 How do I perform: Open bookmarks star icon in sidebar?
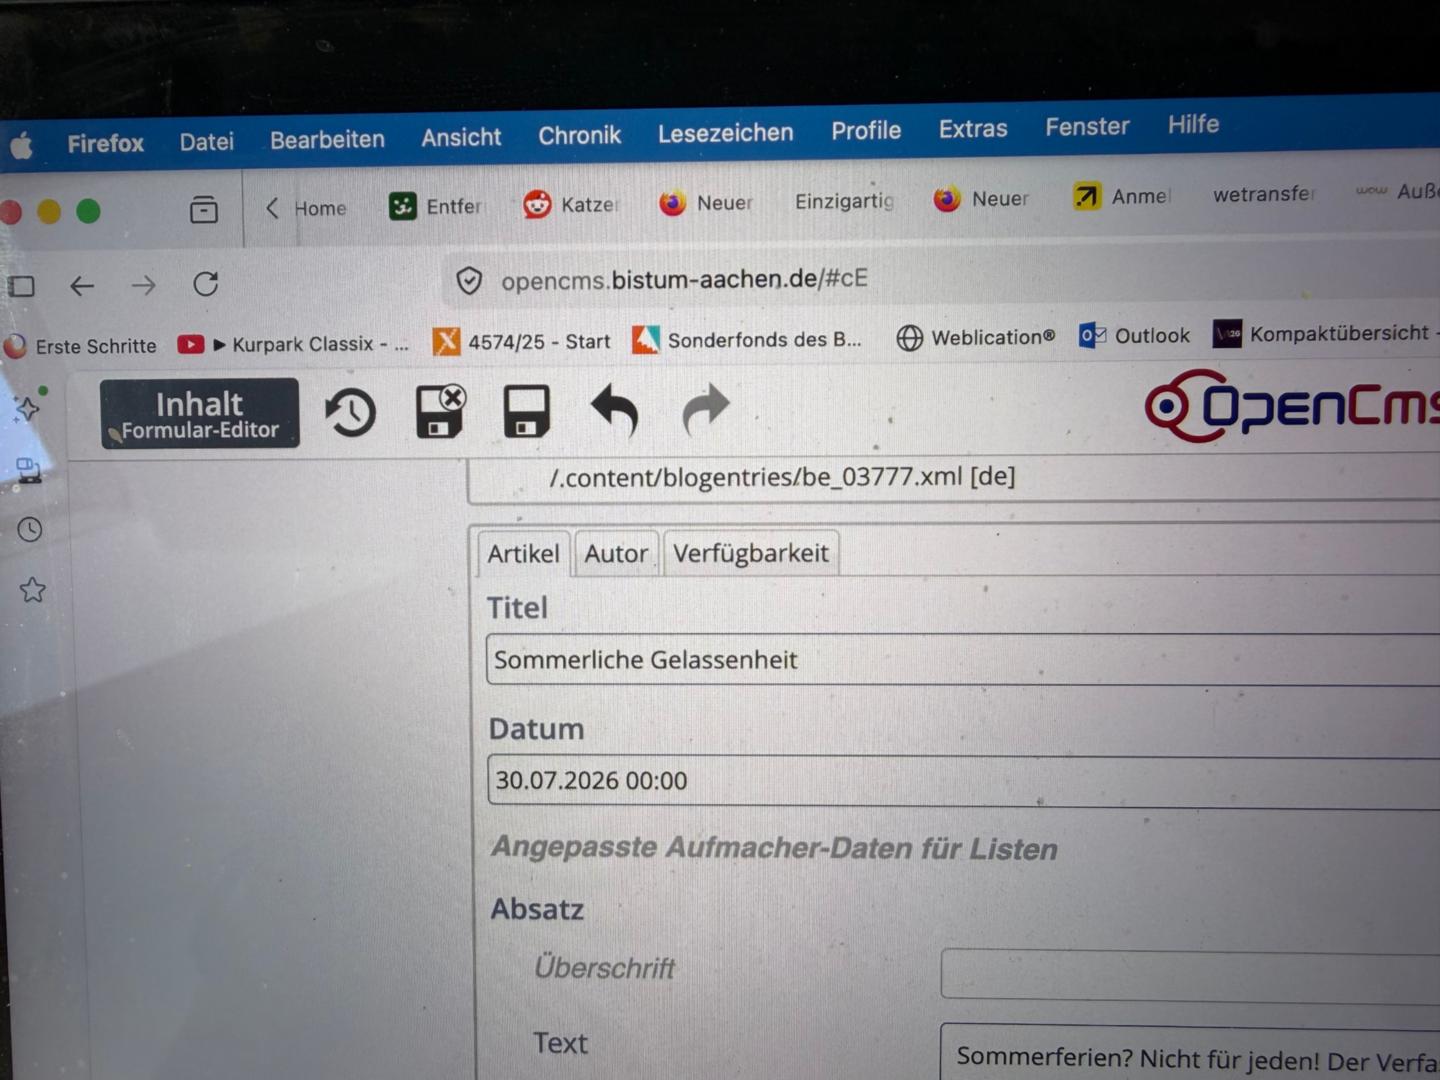click(32, 590)
